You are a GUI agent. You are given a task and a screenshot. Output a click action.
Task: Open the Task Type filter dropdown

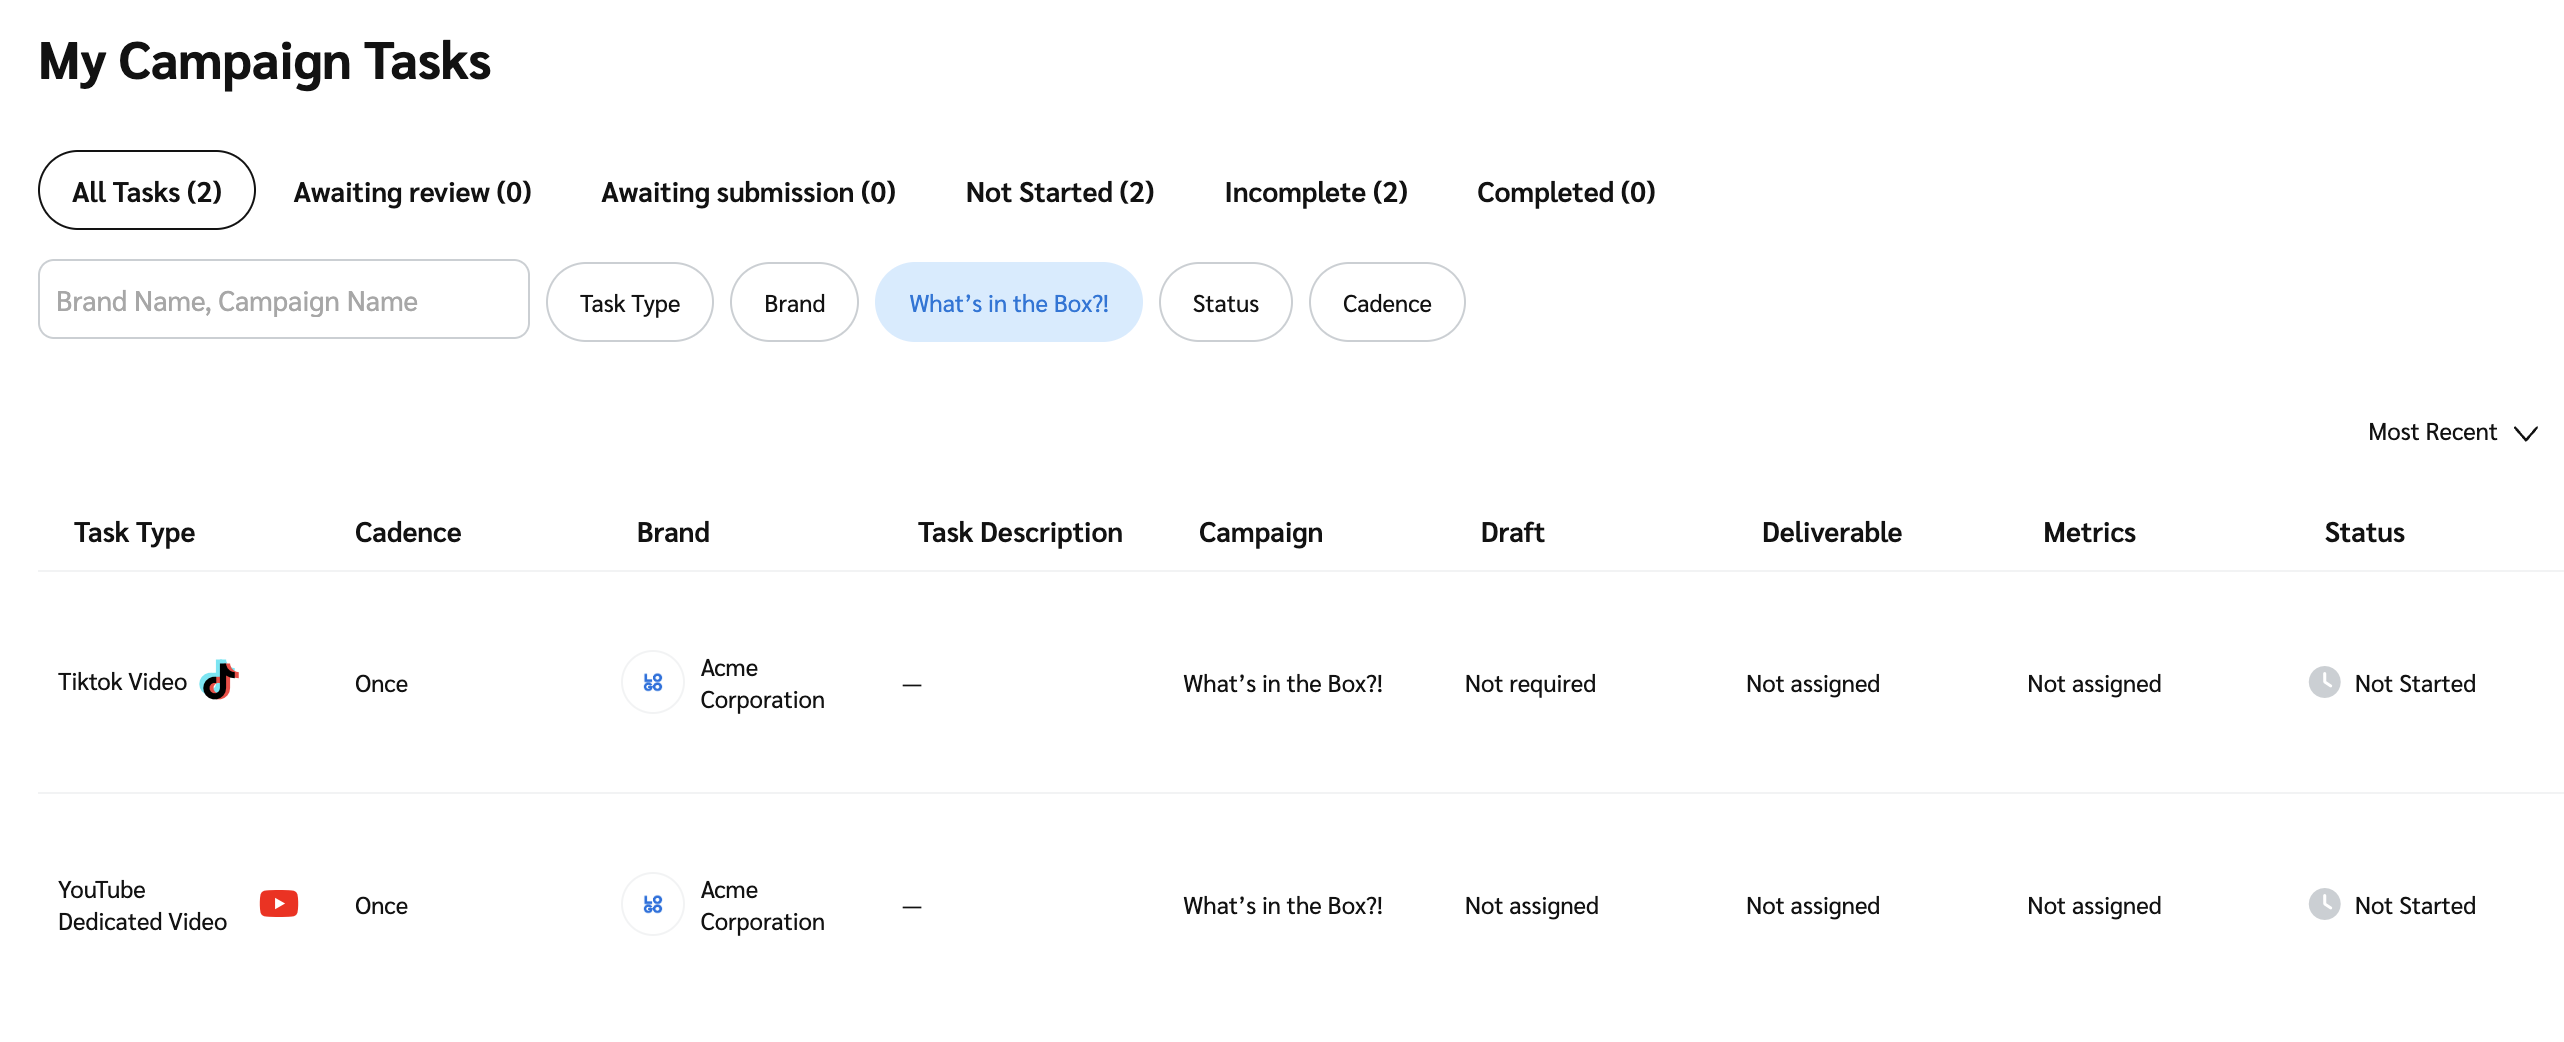[x=629, y=303]
